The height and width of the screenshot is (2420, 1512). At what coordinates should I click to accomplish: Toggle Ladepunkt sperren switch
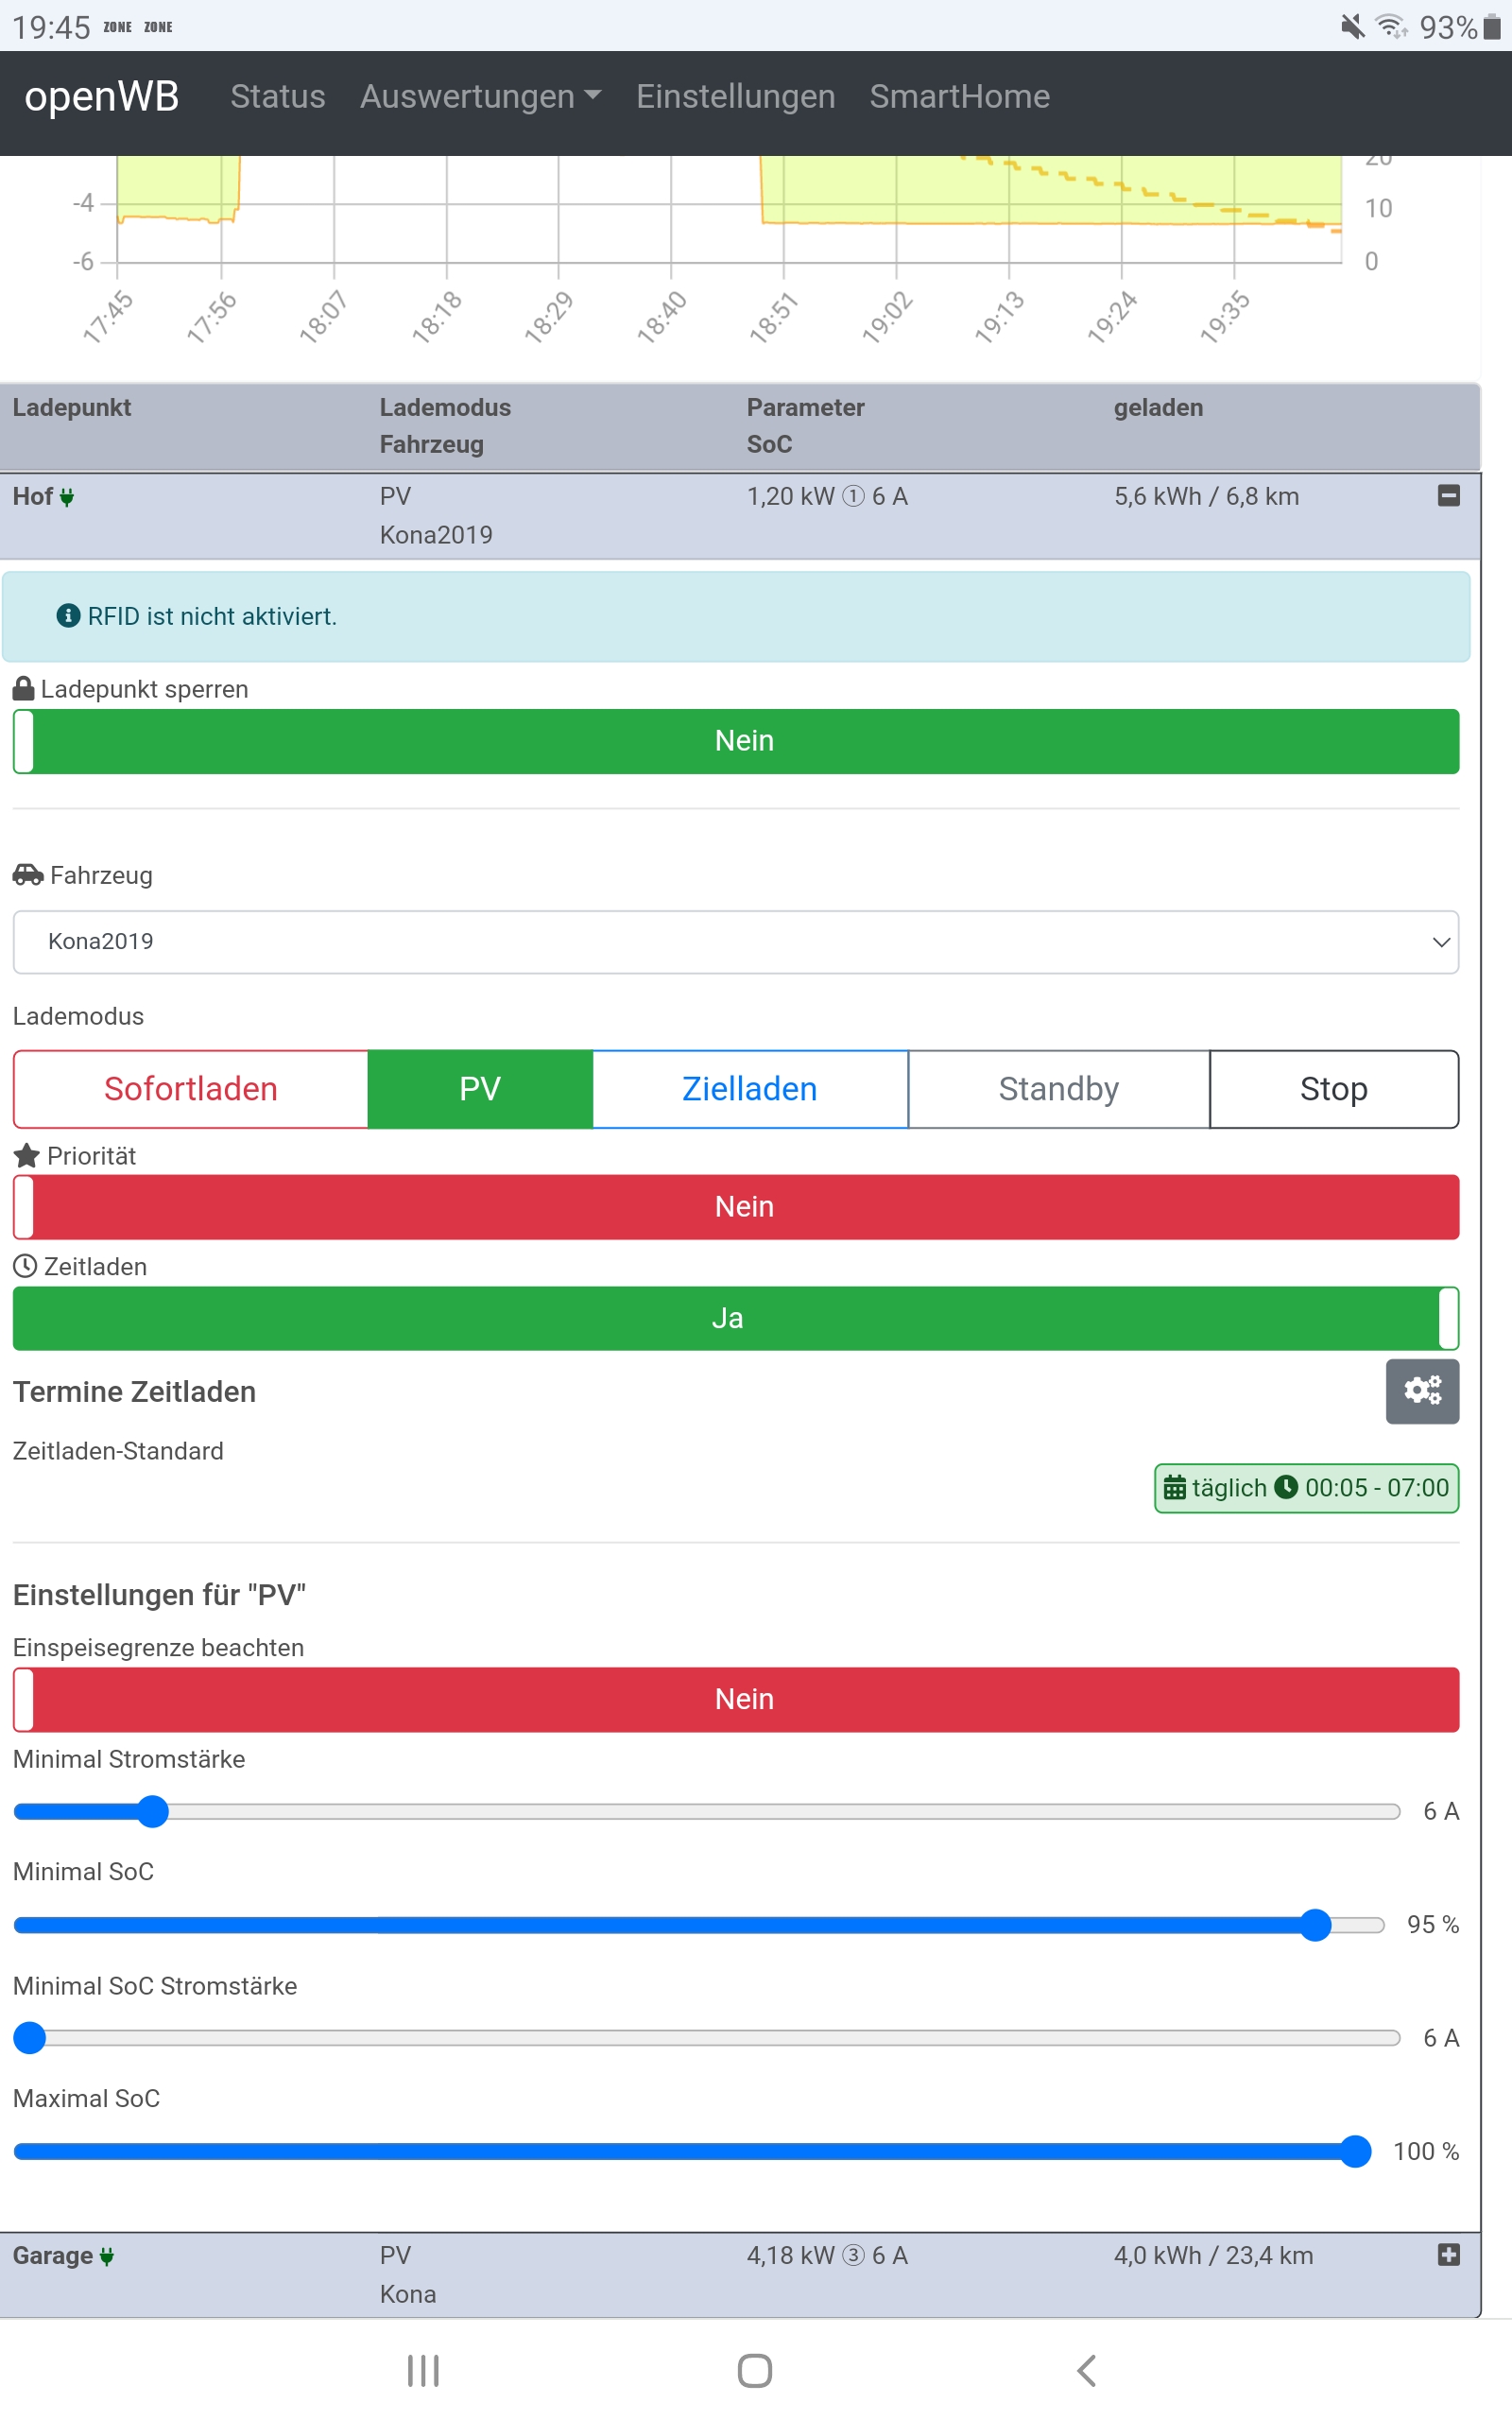click(x=736, y=741)
